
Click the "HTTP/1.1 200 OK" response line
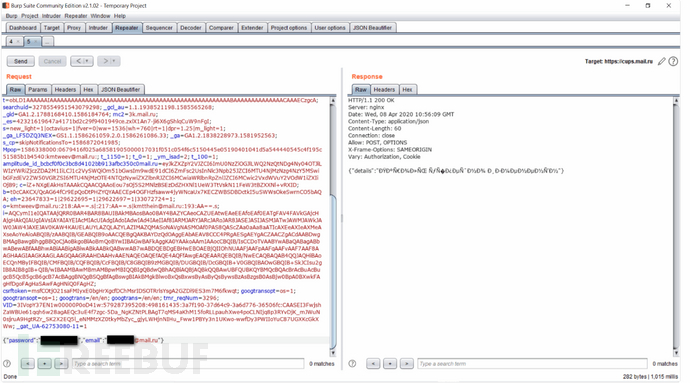[x=371, y=100]
